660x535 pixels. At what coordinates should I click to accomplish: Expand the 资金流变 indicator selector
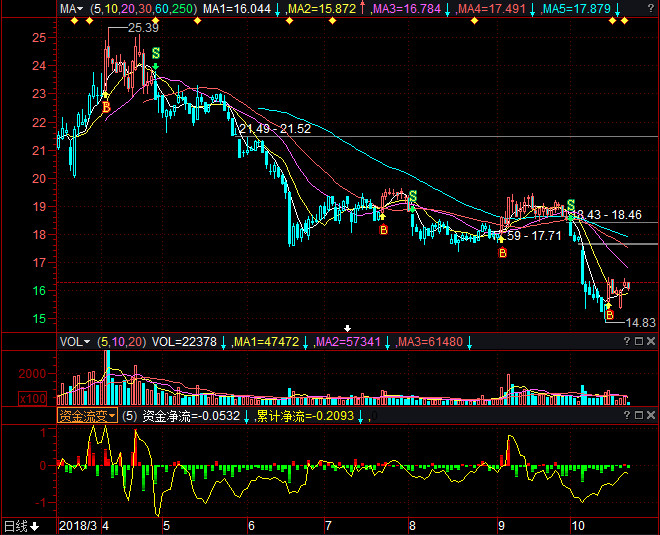[87, 415]
